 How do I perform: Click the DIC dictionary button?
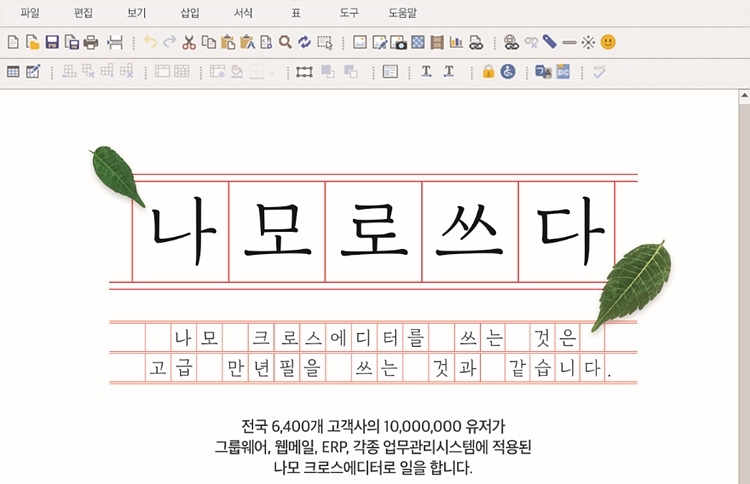563,72
